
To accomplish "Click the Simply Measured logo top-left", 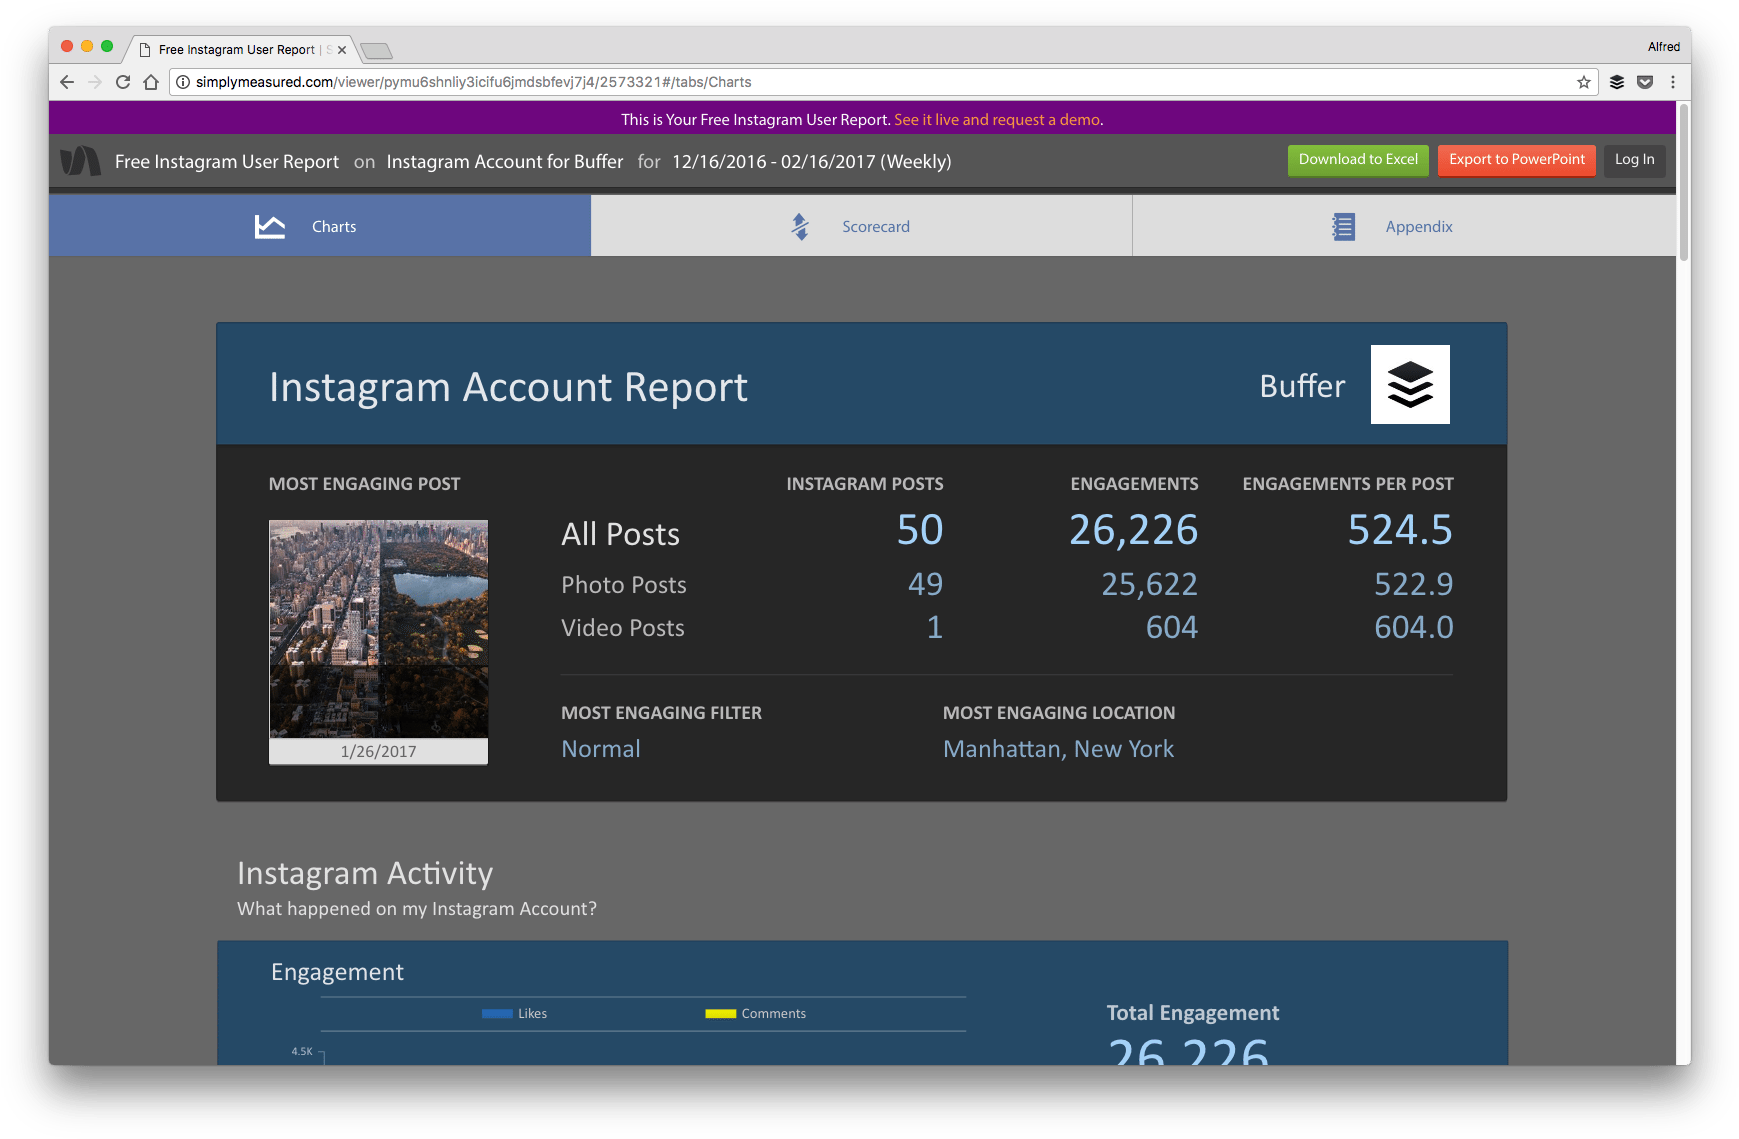I will [x=82, y=160].
